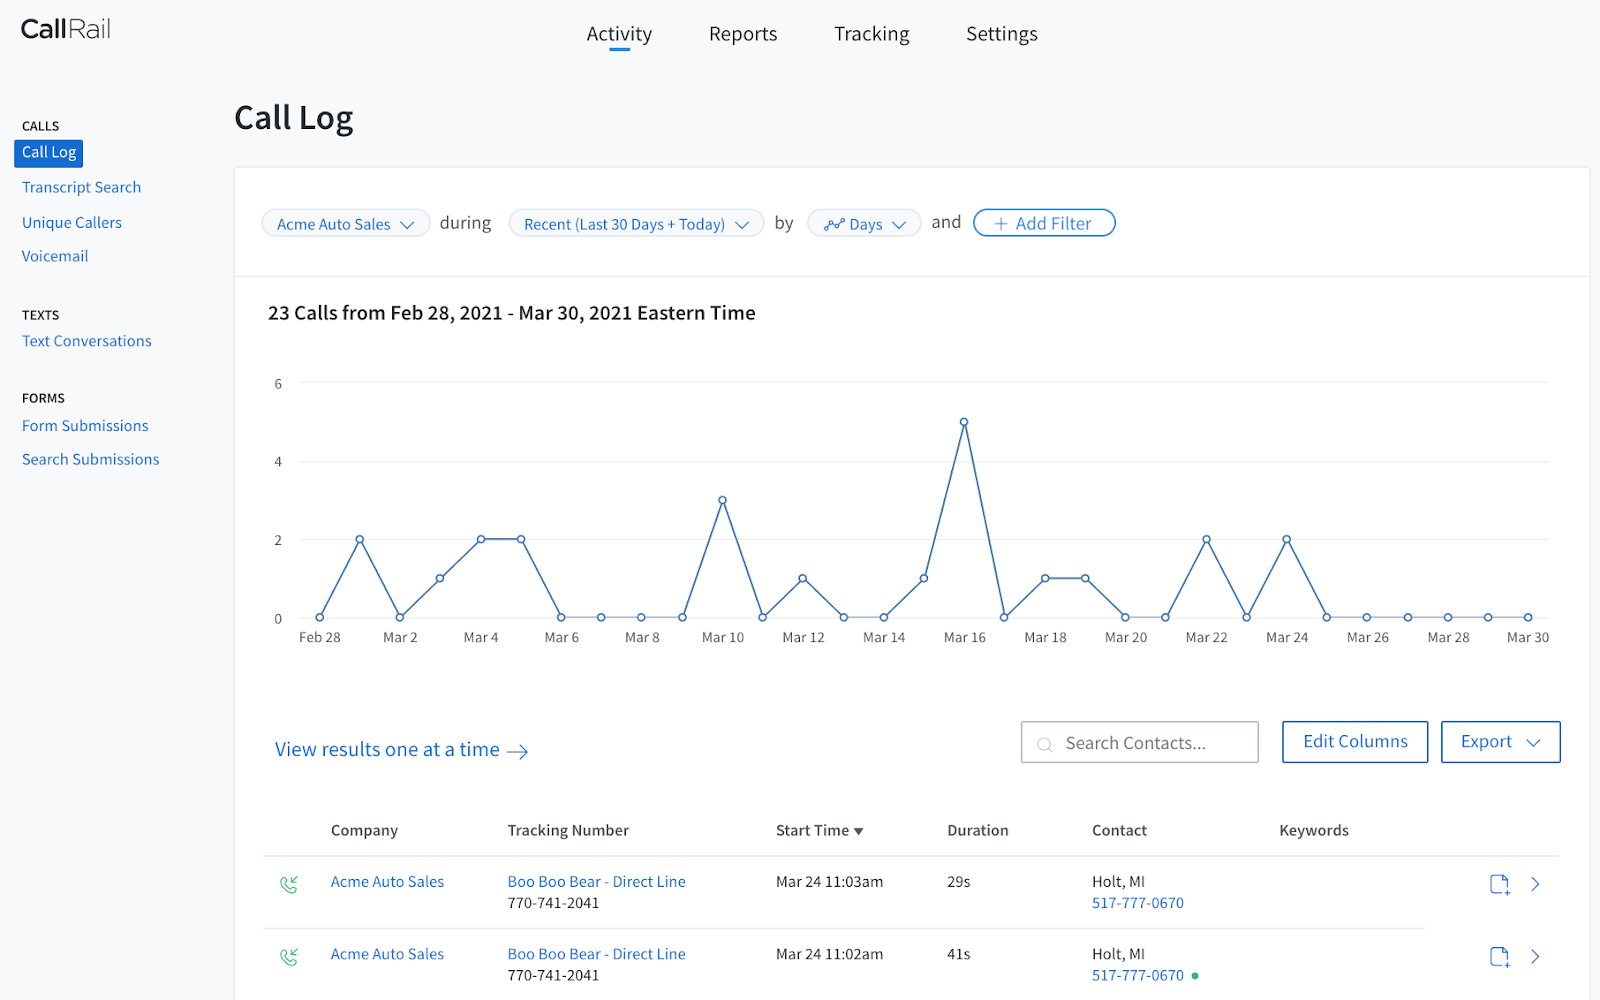Open Acme Auto Sales link in 11:02am row
Image resolution: width=1600 pixels, height=1000 pixels.
(387, 954)
